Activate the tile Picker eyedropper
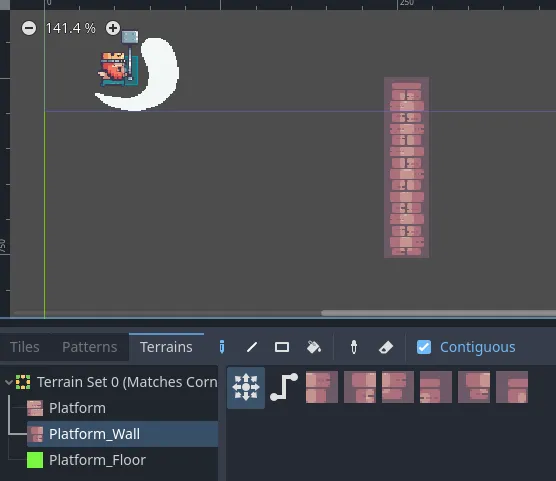Viewport: 556px width, 481px height. click(354, 347)
